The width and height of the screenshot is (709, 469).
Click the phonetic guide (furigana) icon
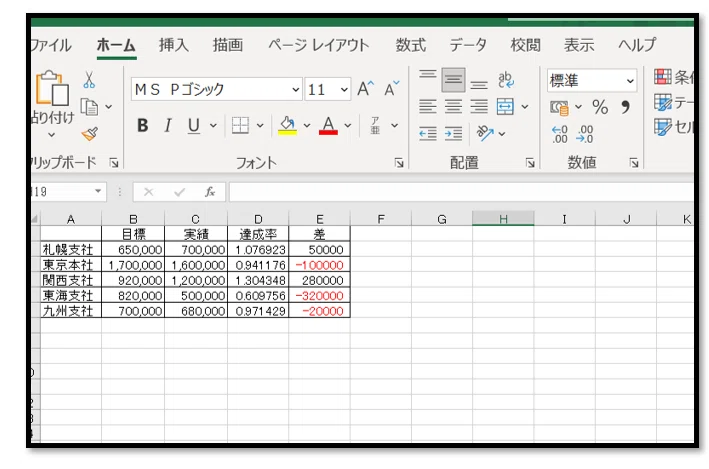point(375,125)
